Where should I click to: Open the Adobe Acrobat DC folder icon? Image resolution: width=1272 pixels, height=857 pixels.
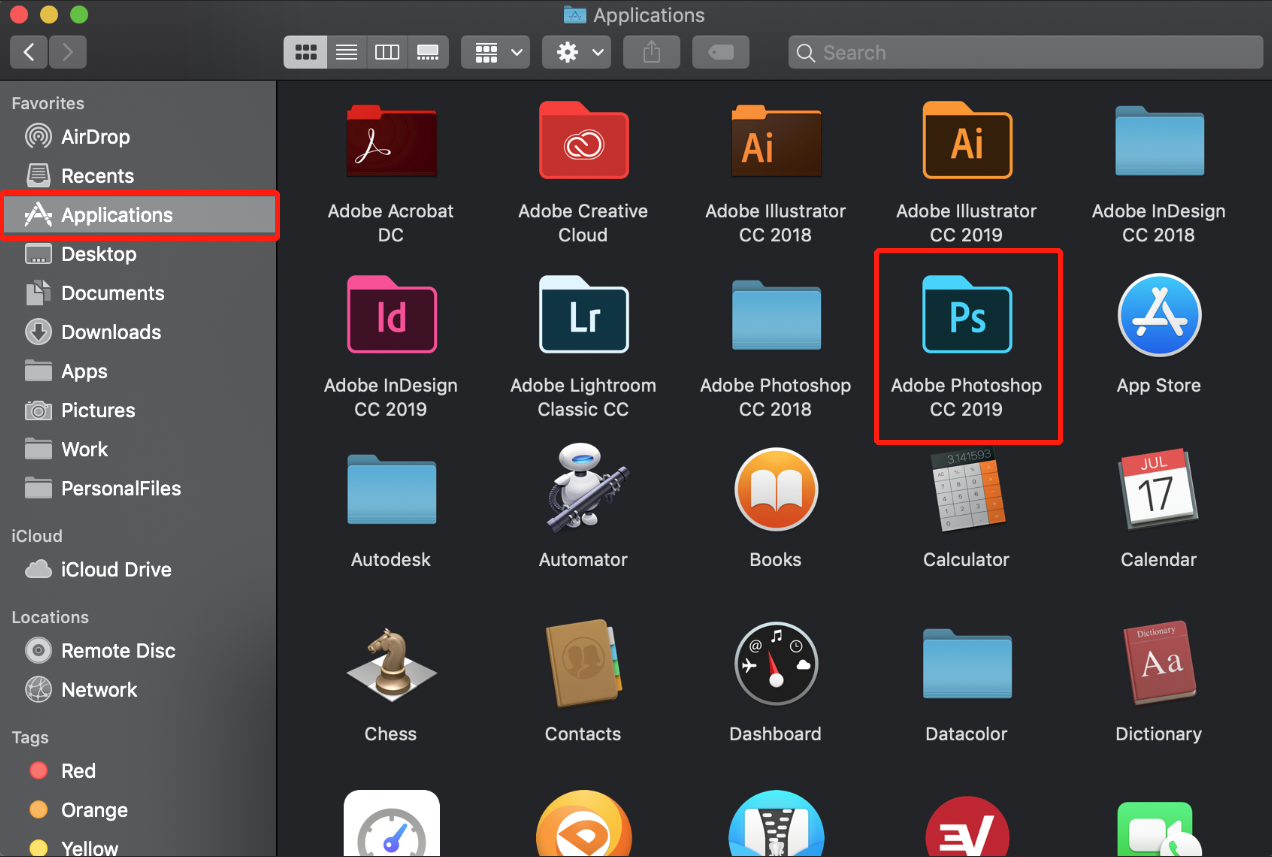[x=391, y=142]
